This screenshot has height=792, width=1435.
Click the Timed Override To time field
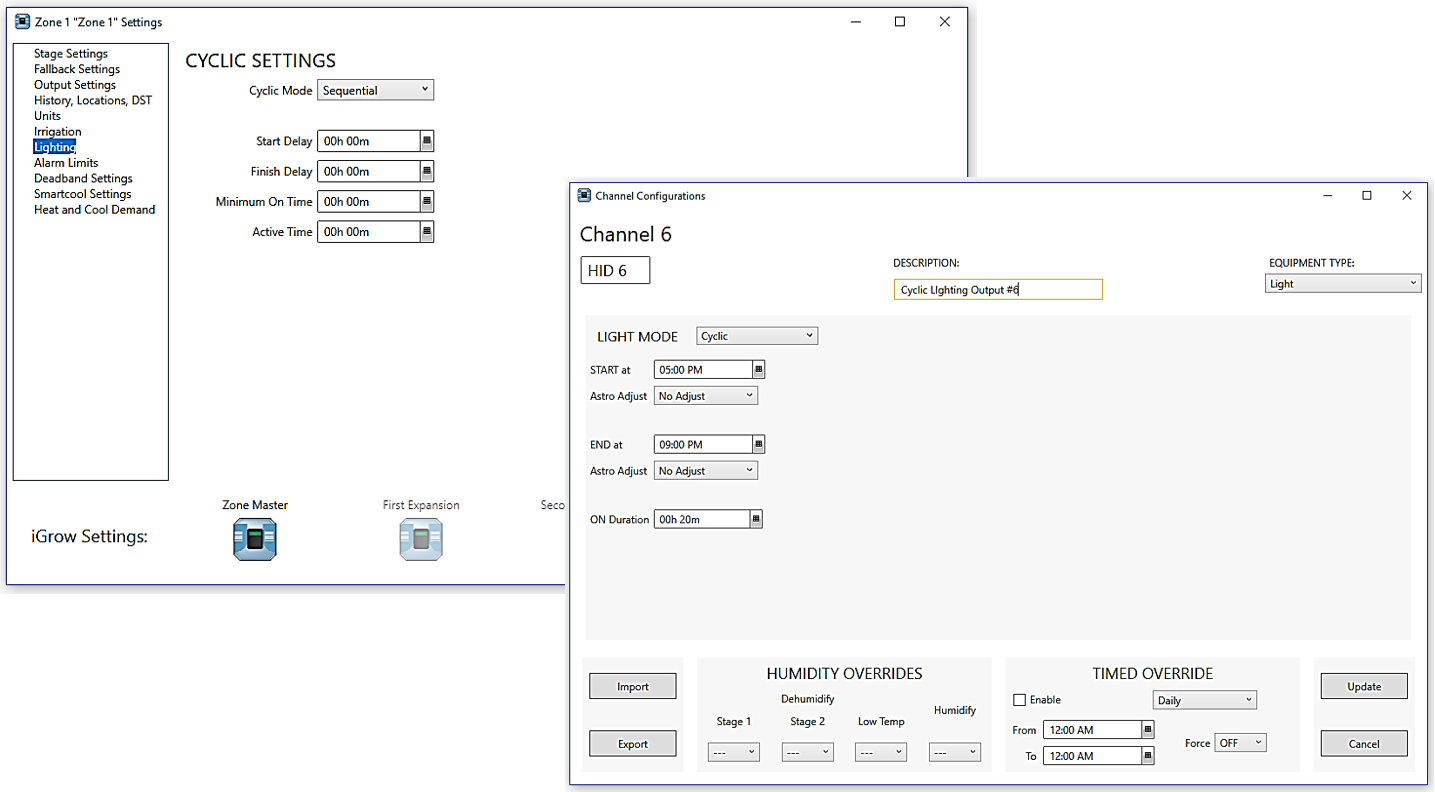click(1092, 756)
